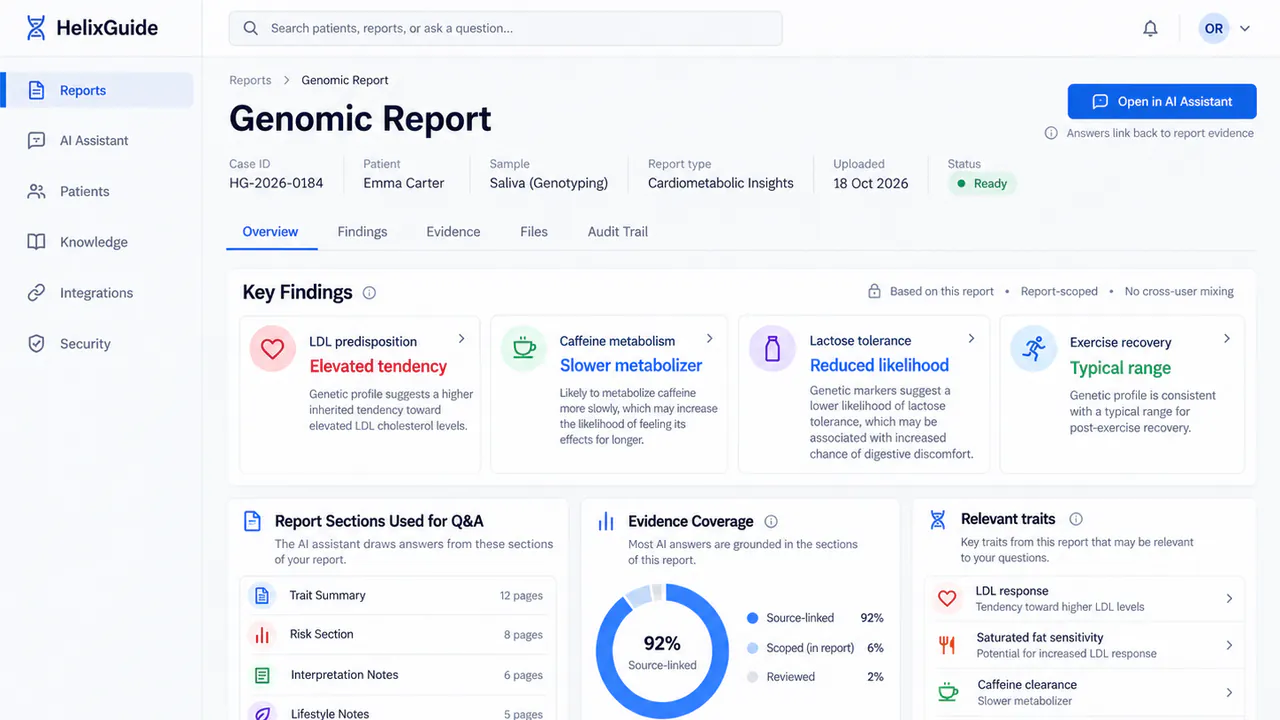This screenshot has height=720, width=1280.
Task: Go to Reports breadcrumb link
Action: tap(250, 80)
